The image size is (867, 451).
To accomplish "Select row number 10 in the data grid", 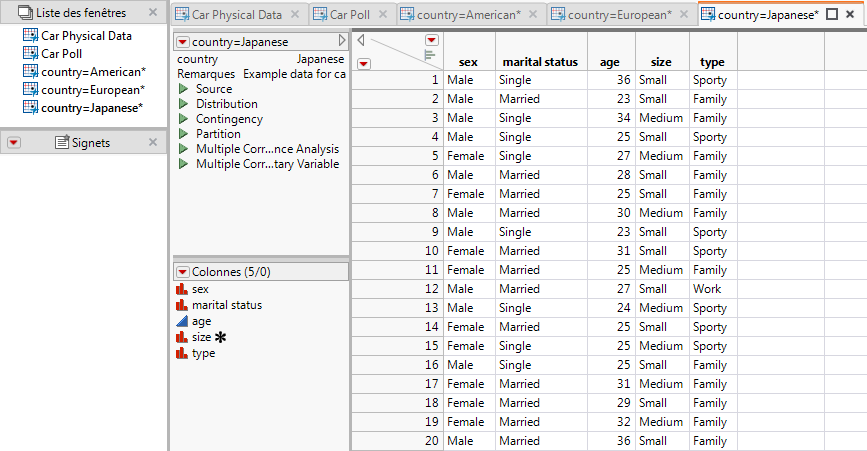I will (431, 251).
